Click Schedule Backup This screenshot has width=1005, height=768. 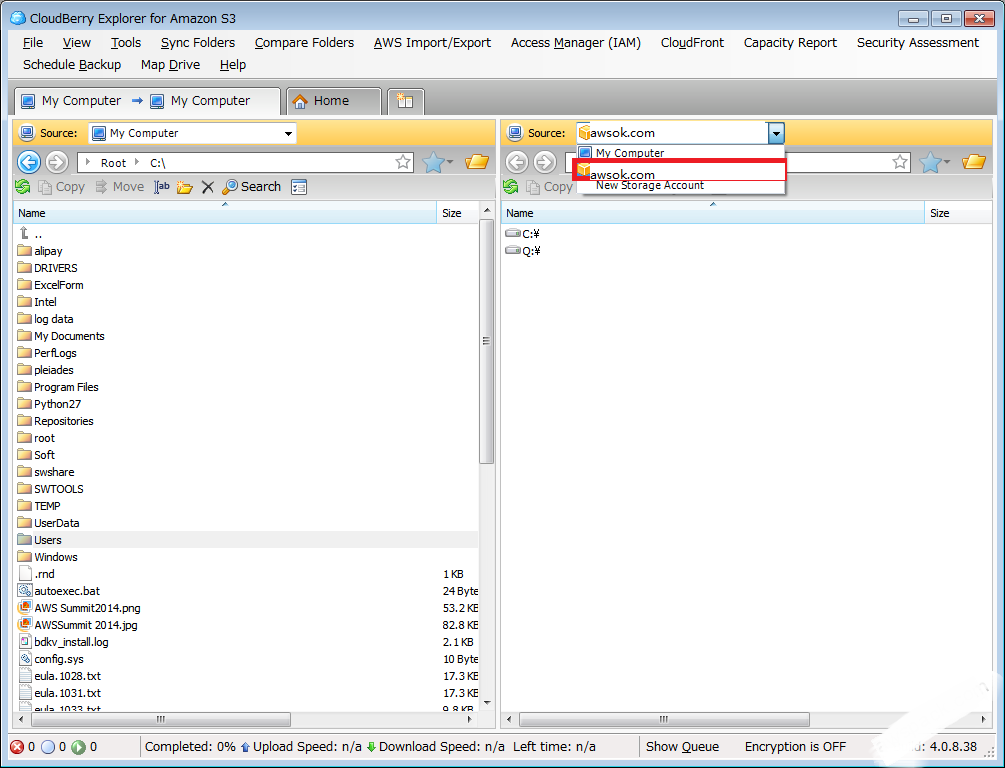(x=72, y=65)
